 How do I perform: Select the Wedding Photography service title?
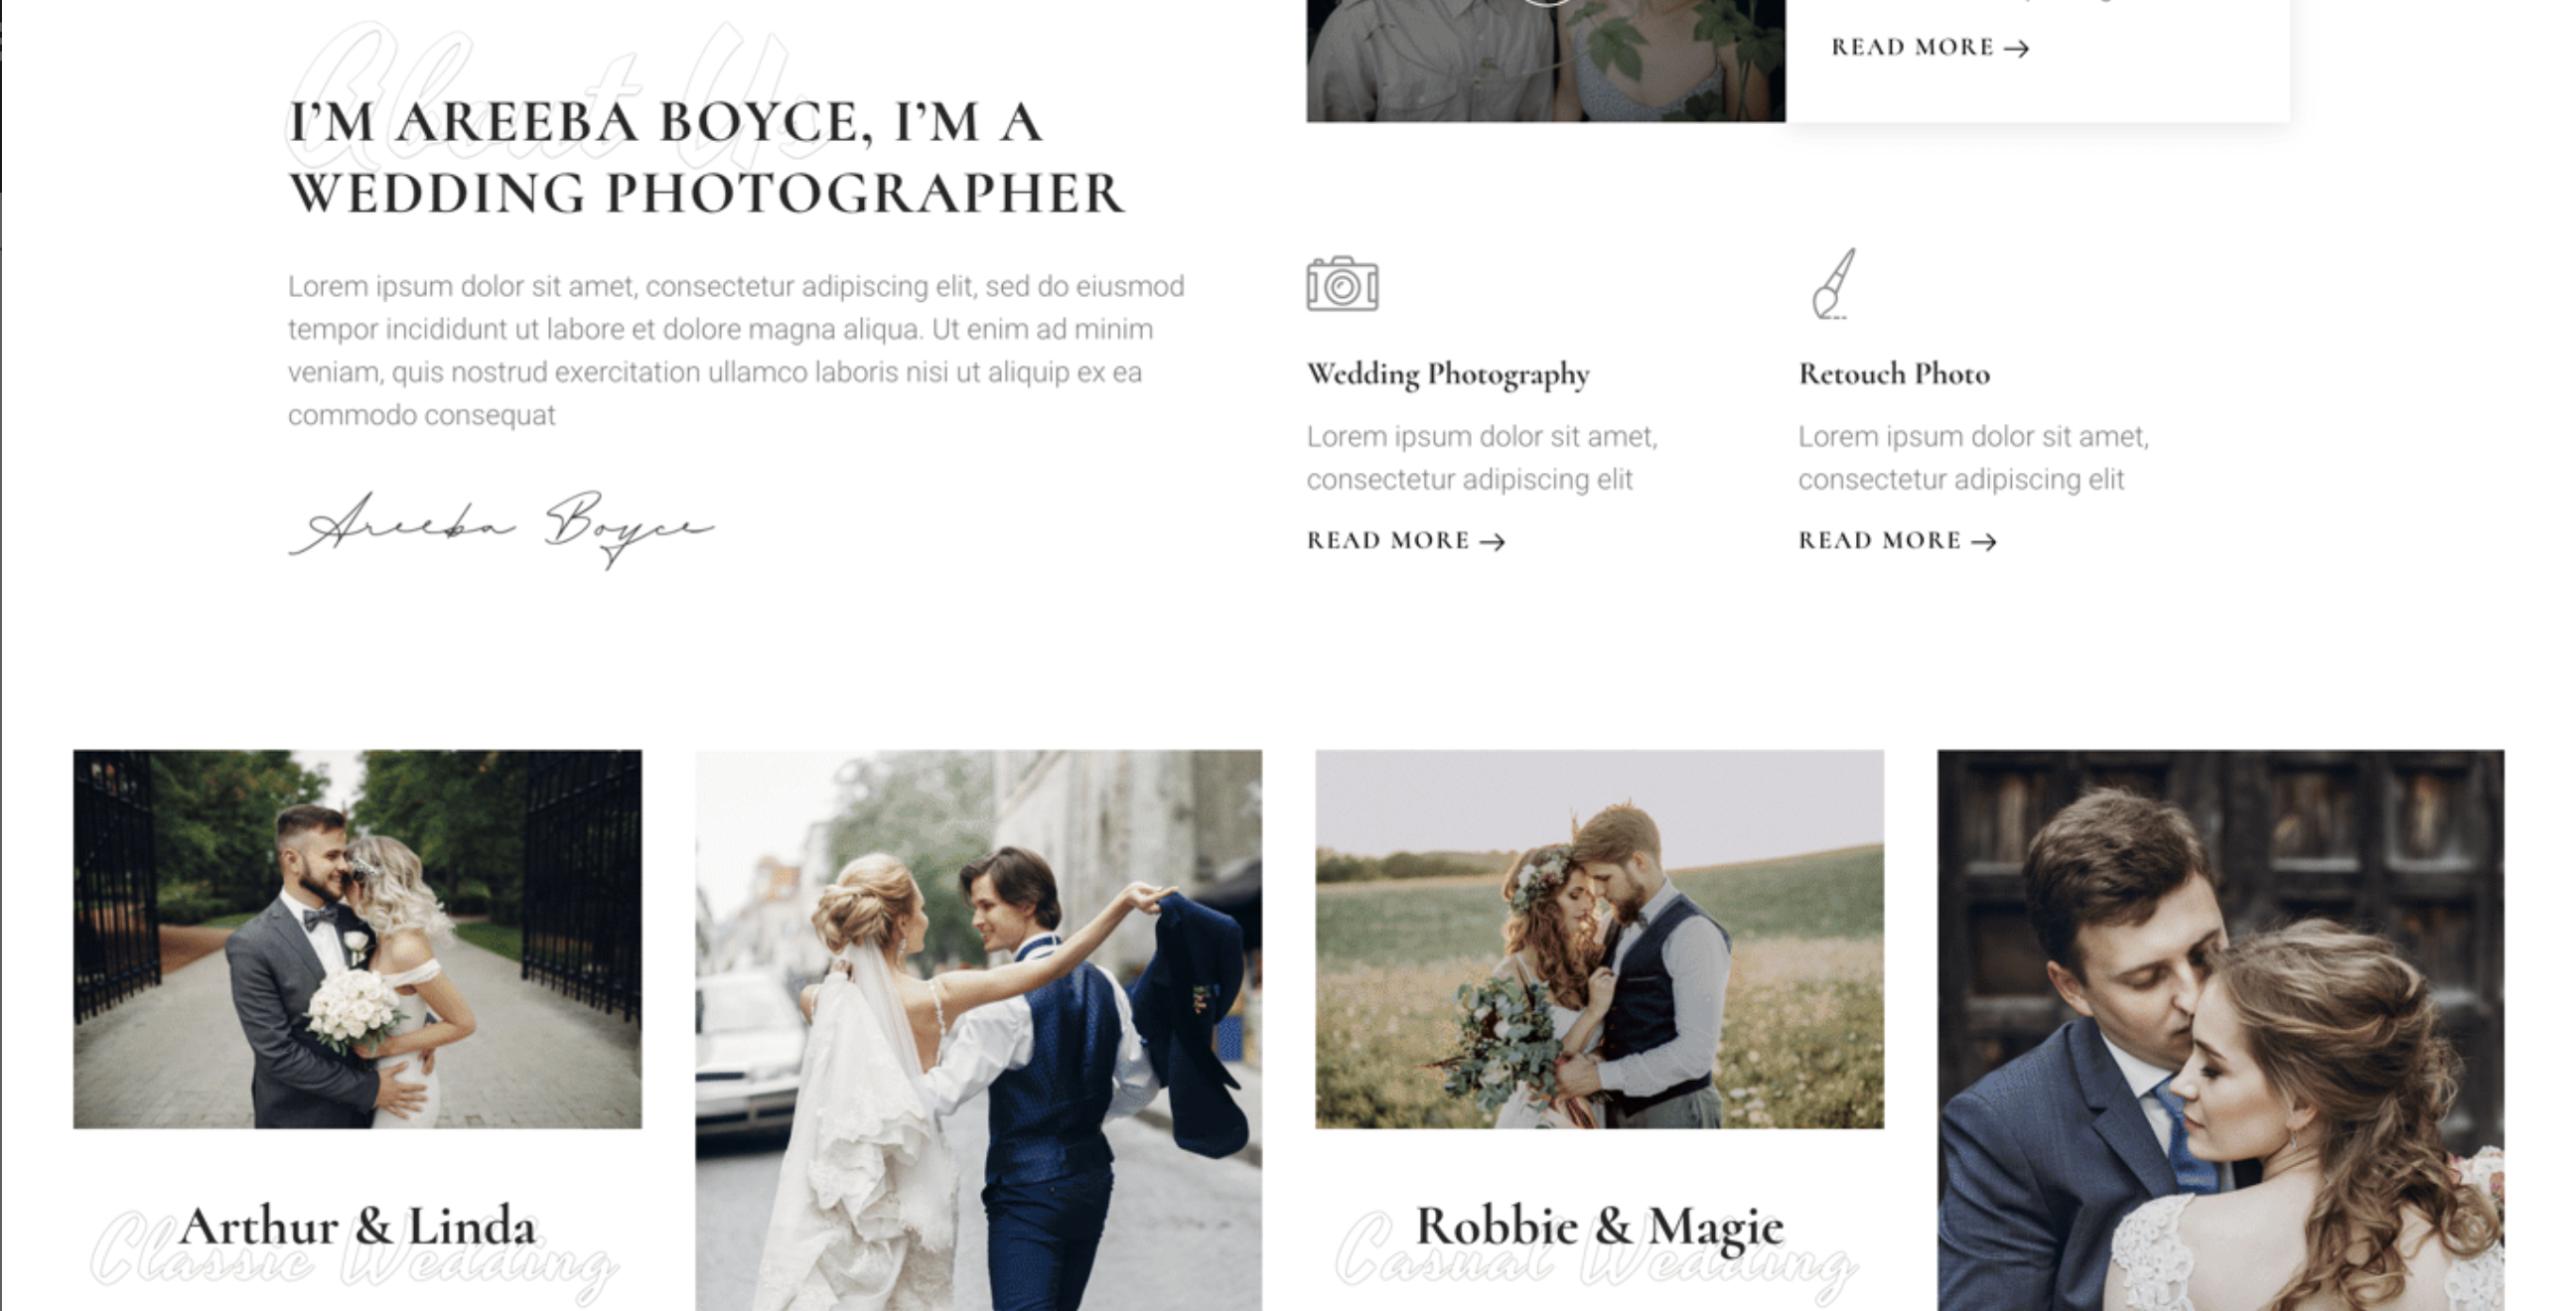pos(1448,374)
